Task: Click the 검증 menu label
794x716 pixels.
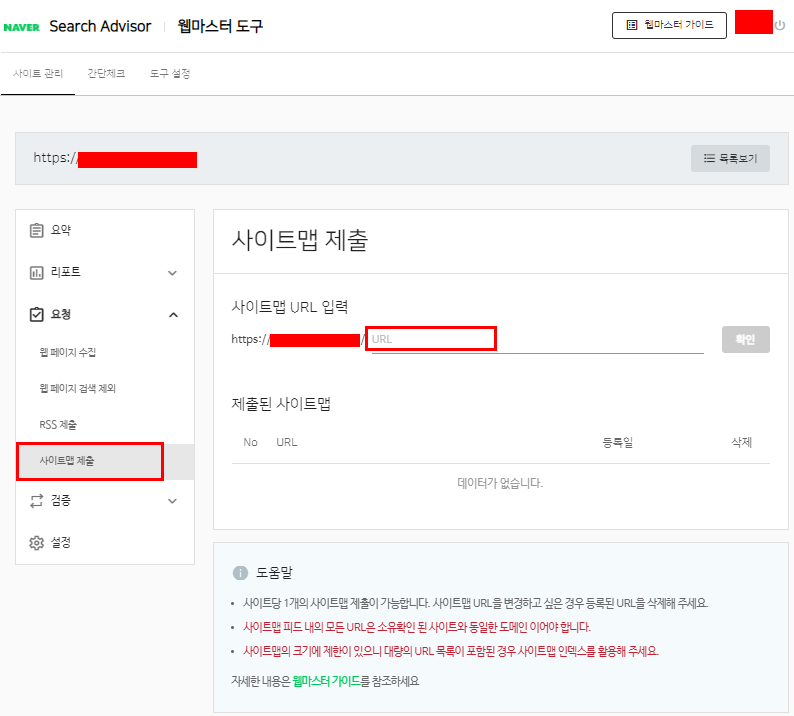Action: click(61, 500)
